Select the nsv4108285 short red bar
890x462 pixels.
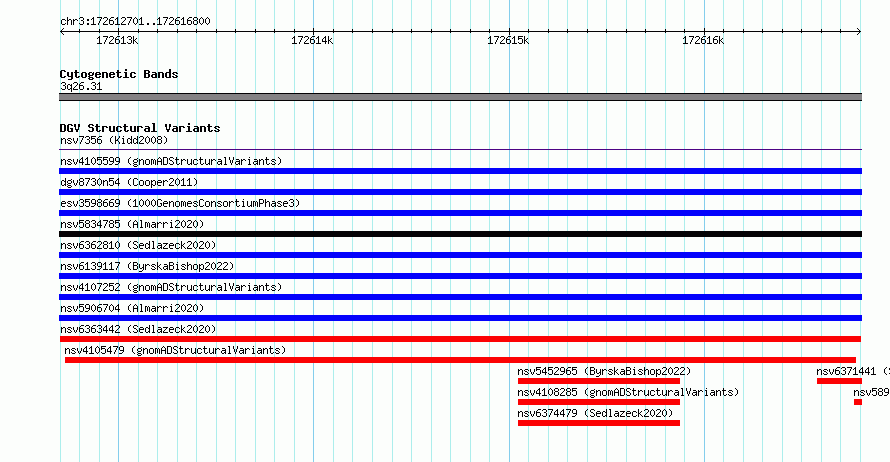[x=599, y=402]
